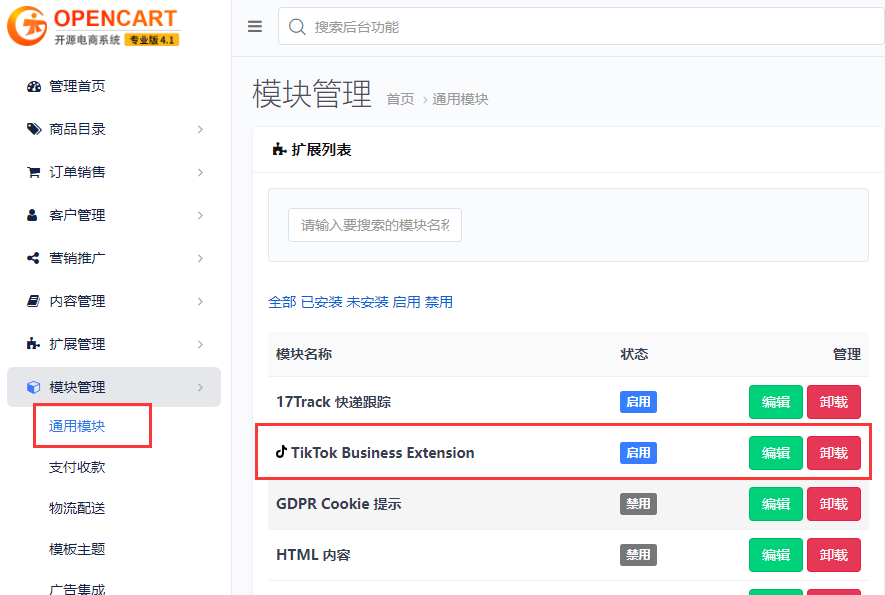Click the dashboard gauge icon beside 管理首页

[34, 86]
